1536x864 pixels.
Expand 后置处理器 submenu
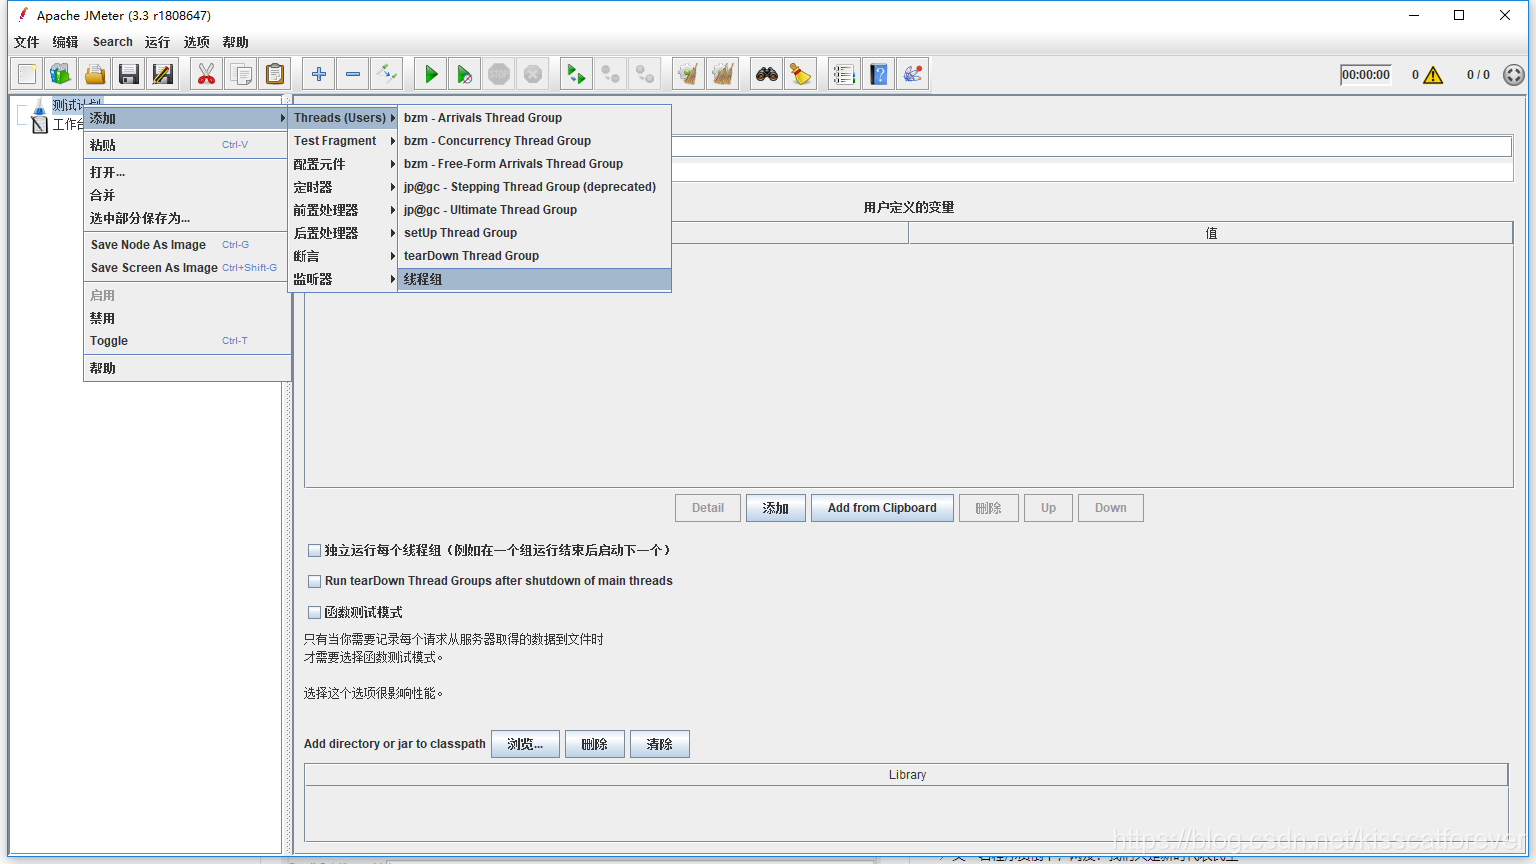point(343,233)
